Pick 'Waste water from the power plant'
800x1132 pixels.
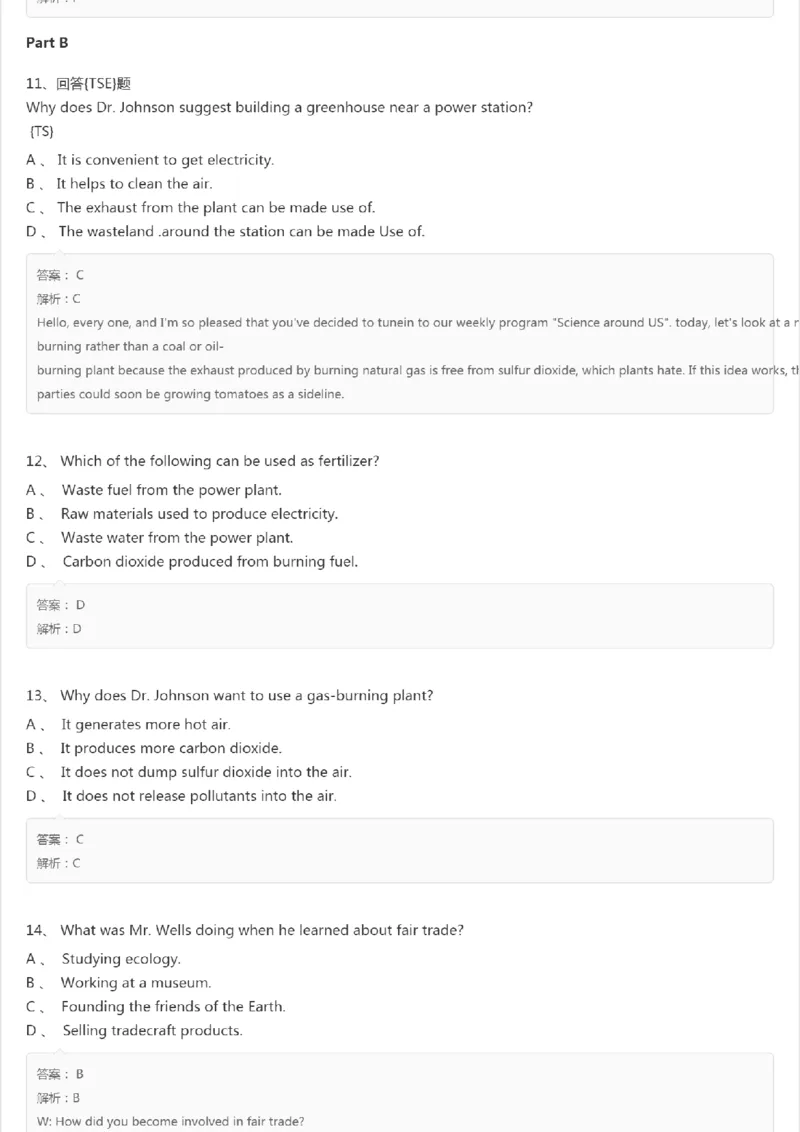(177, 538)
